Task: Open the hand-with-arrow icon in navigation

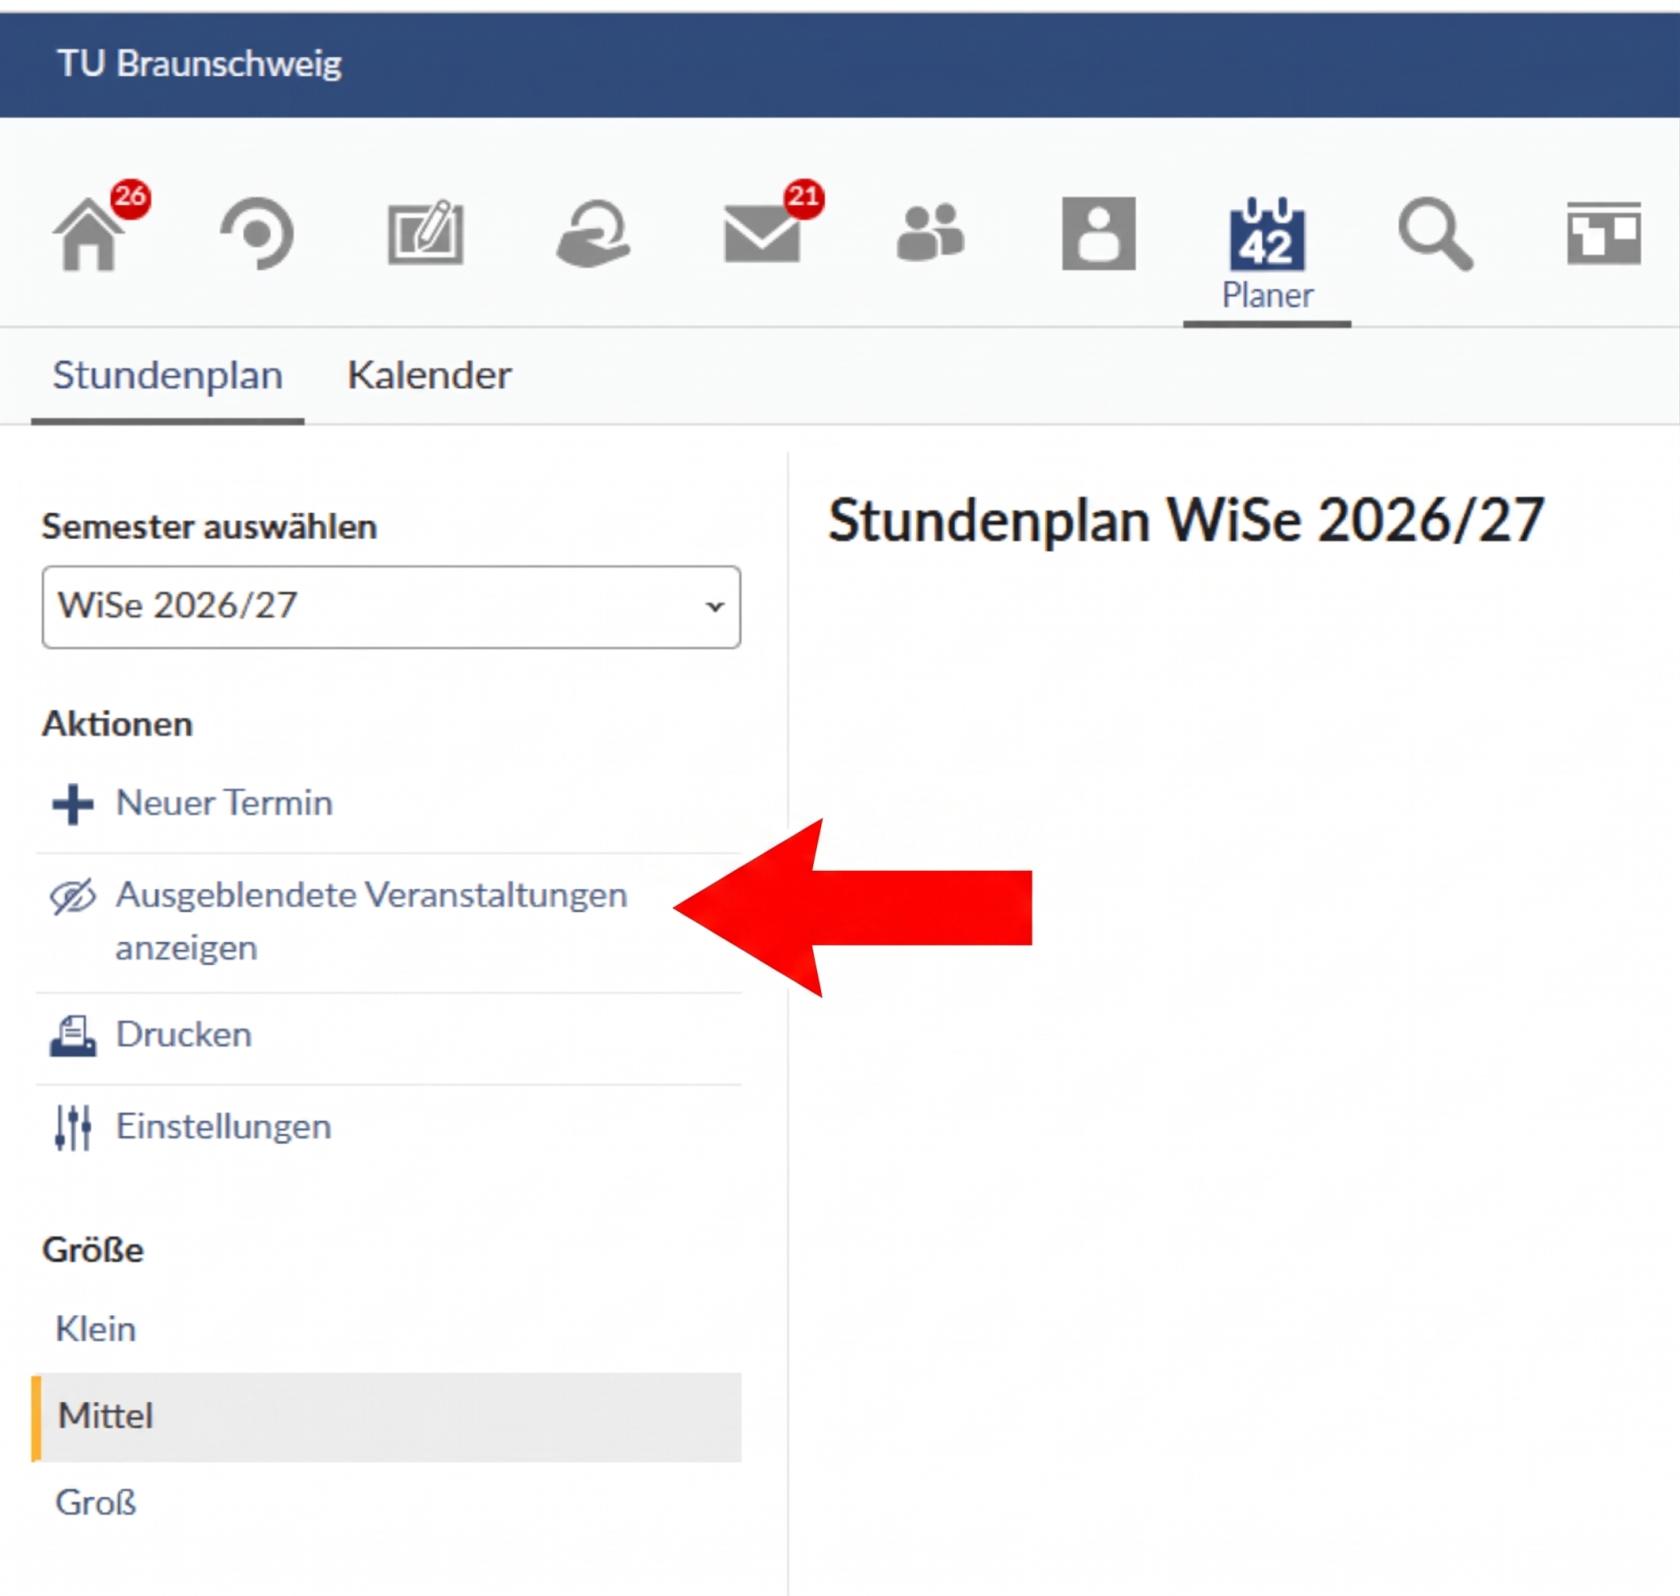Action: click(593, 234)
